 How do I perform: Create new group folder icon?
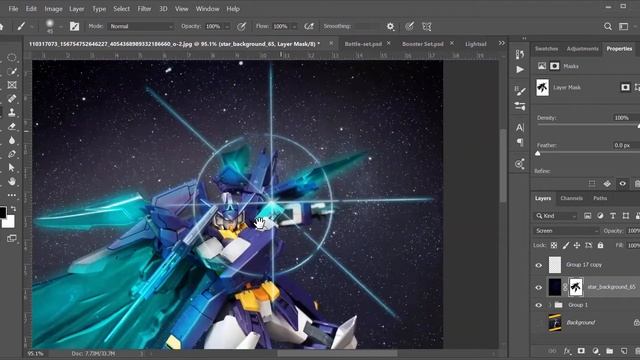(x=609, y=351)
